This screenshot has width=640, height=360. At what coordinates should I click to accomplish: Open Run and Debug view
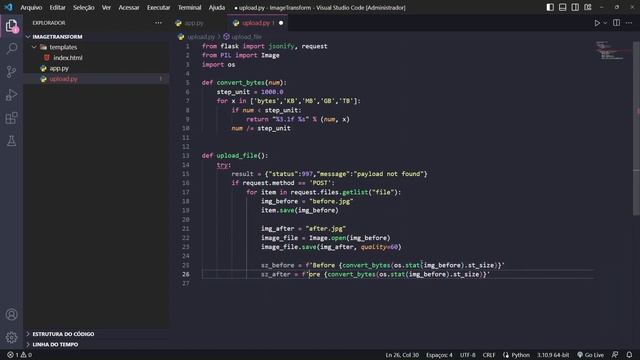click(x=11, y=95)
